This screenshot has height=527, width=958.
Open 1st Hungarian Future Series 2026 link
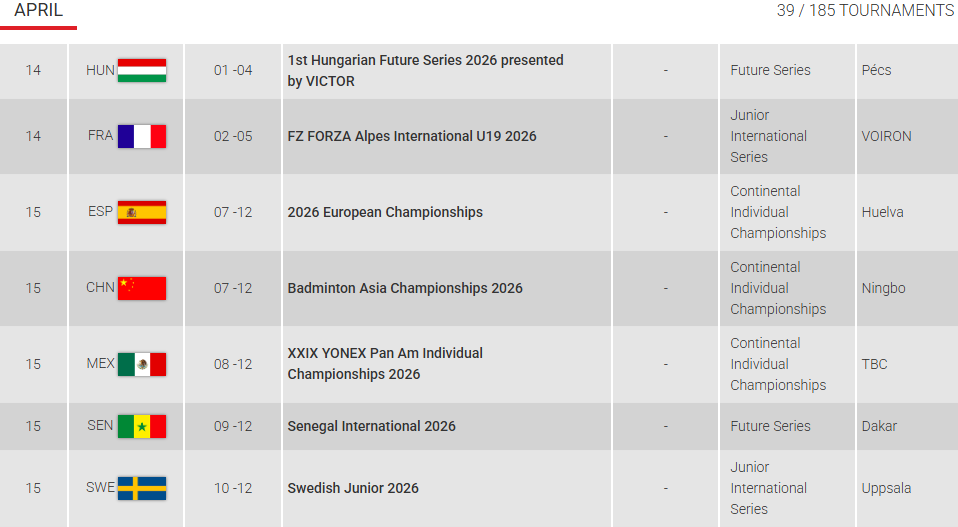[x=425, y=70]
